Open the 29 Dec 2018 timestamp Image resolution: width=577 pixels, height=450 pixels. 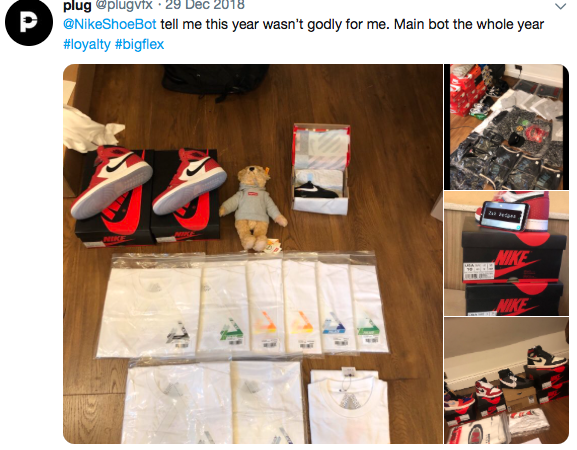click(205, 5)
